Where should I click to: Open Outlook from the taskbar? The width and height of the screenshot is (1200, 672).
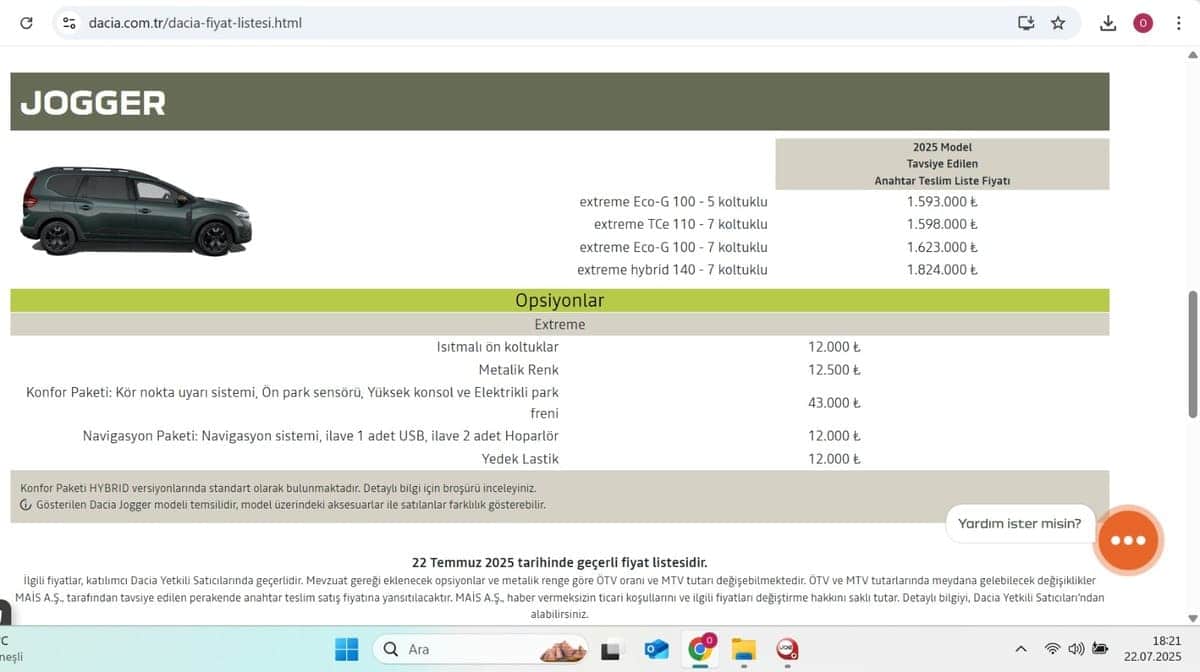click(657, 649)
